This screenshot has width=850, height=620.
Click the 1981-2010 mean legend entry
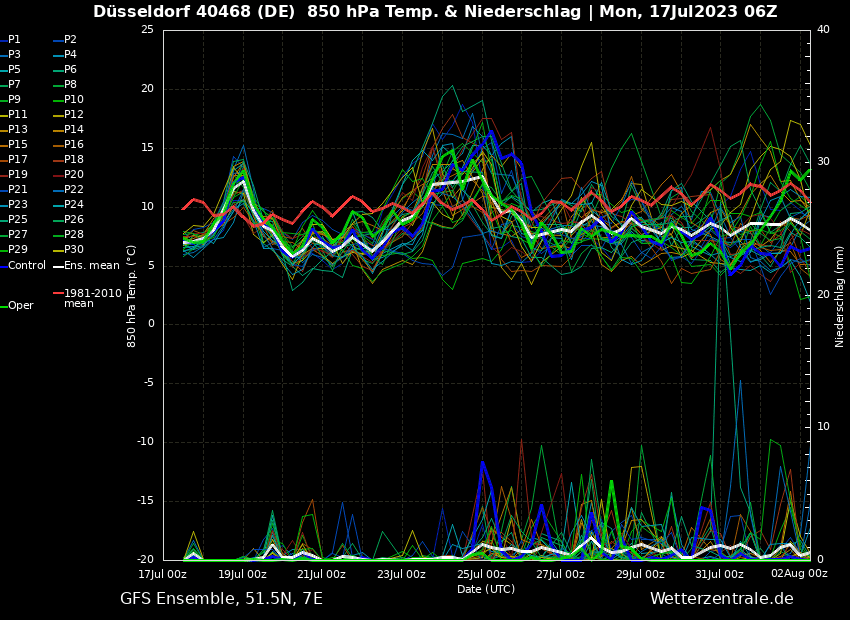coord(92,298)
